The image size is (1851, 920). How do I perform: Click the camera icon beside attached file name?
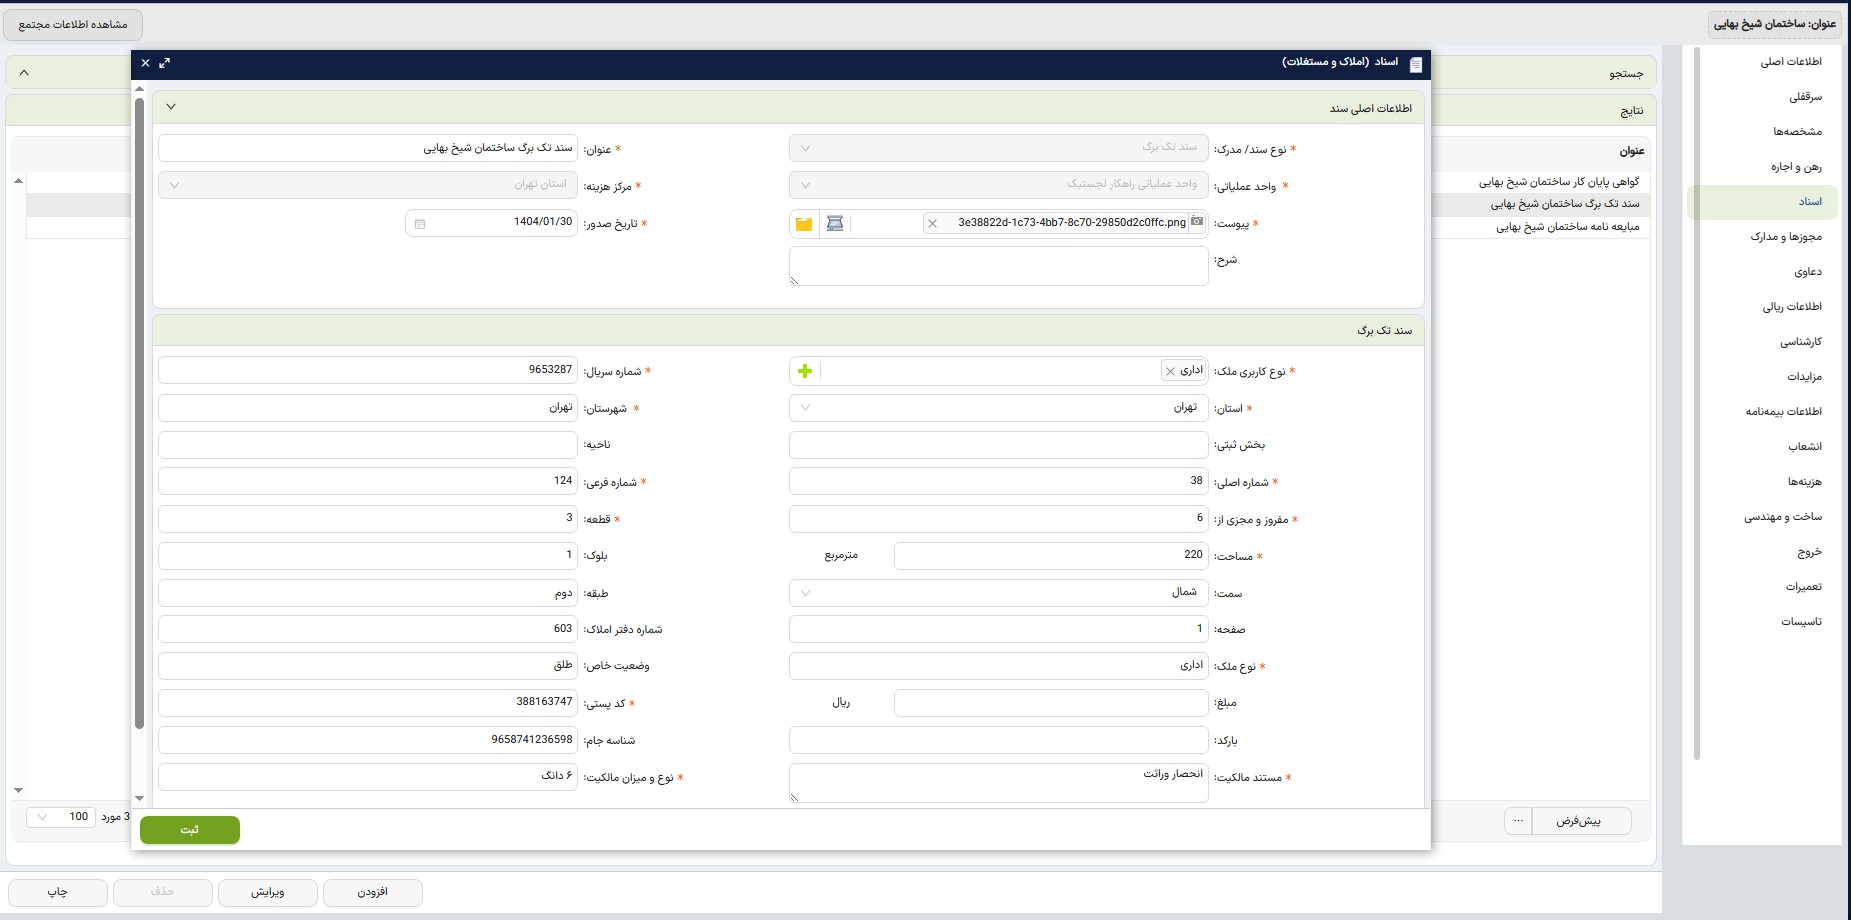click(x=1197, y=222)
